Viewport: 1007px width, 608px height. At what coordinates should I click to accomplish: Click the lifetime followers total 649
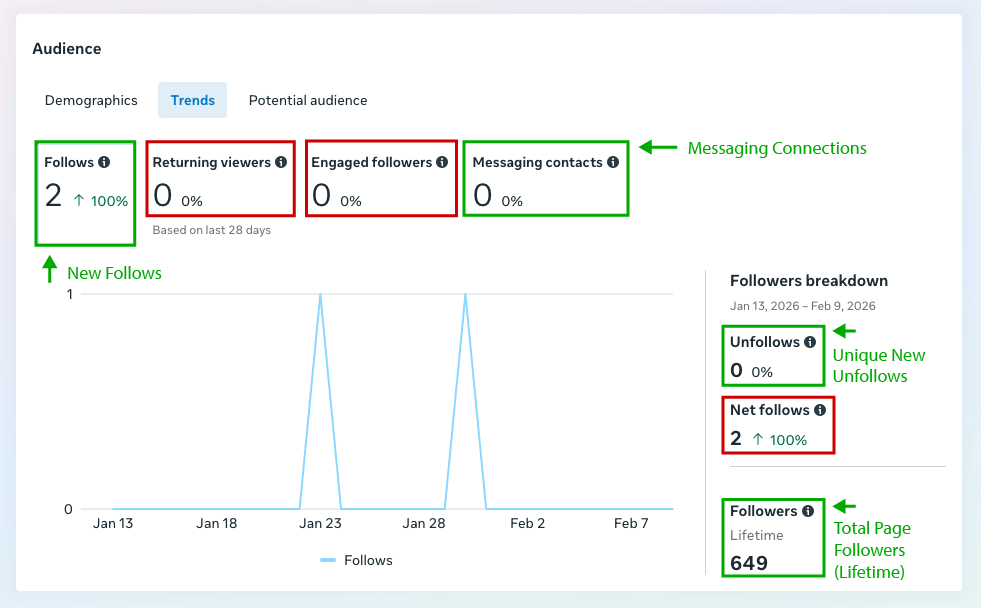coord(749,563)
